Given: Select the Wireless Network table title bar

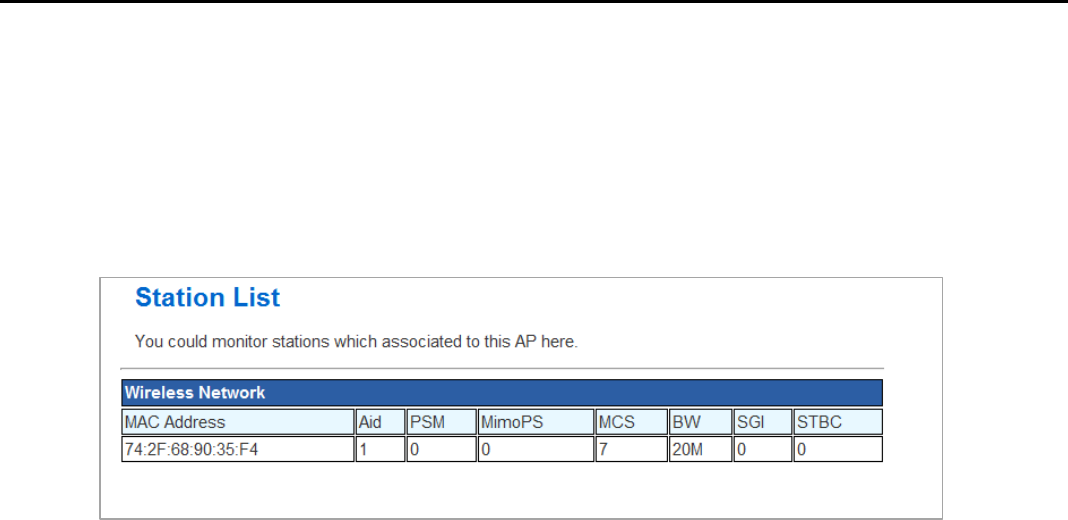Looking at the screenshot, I should click(x=502, y=392).
